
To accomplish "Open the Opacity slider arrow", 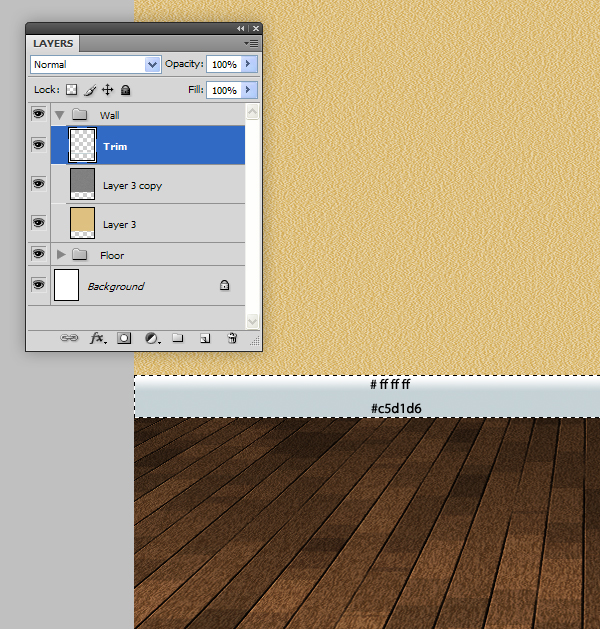I will (249, 64).
